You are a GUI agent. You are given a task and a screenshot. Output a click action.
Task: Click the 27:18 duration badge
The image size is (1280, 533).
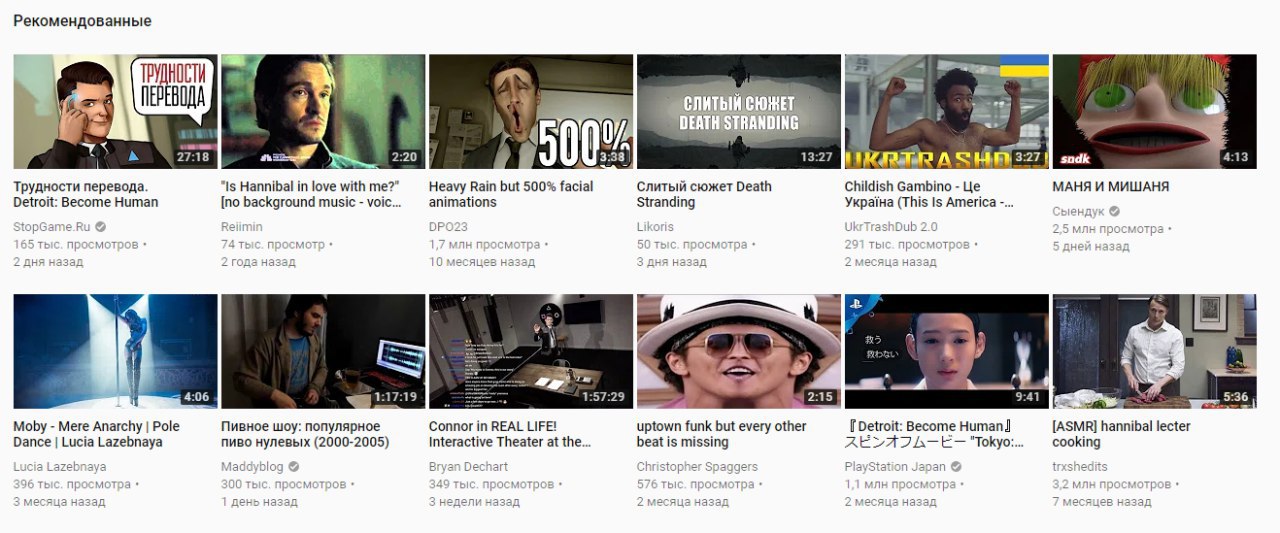click(x=193, y=157)
